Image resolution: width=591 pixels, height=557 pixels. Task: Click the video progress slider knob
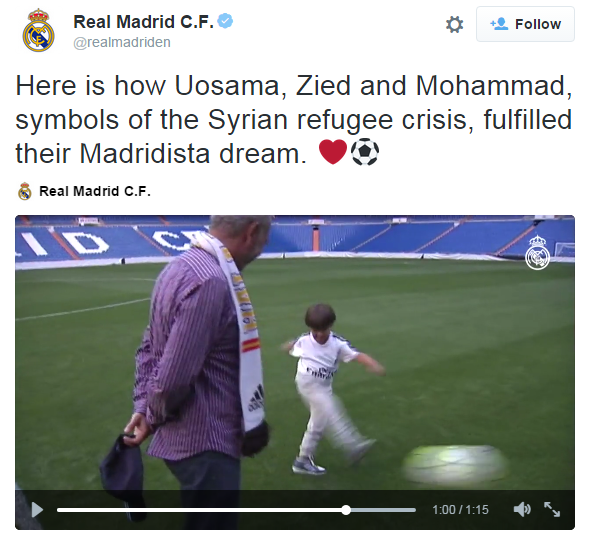click(x=346, y=510)
